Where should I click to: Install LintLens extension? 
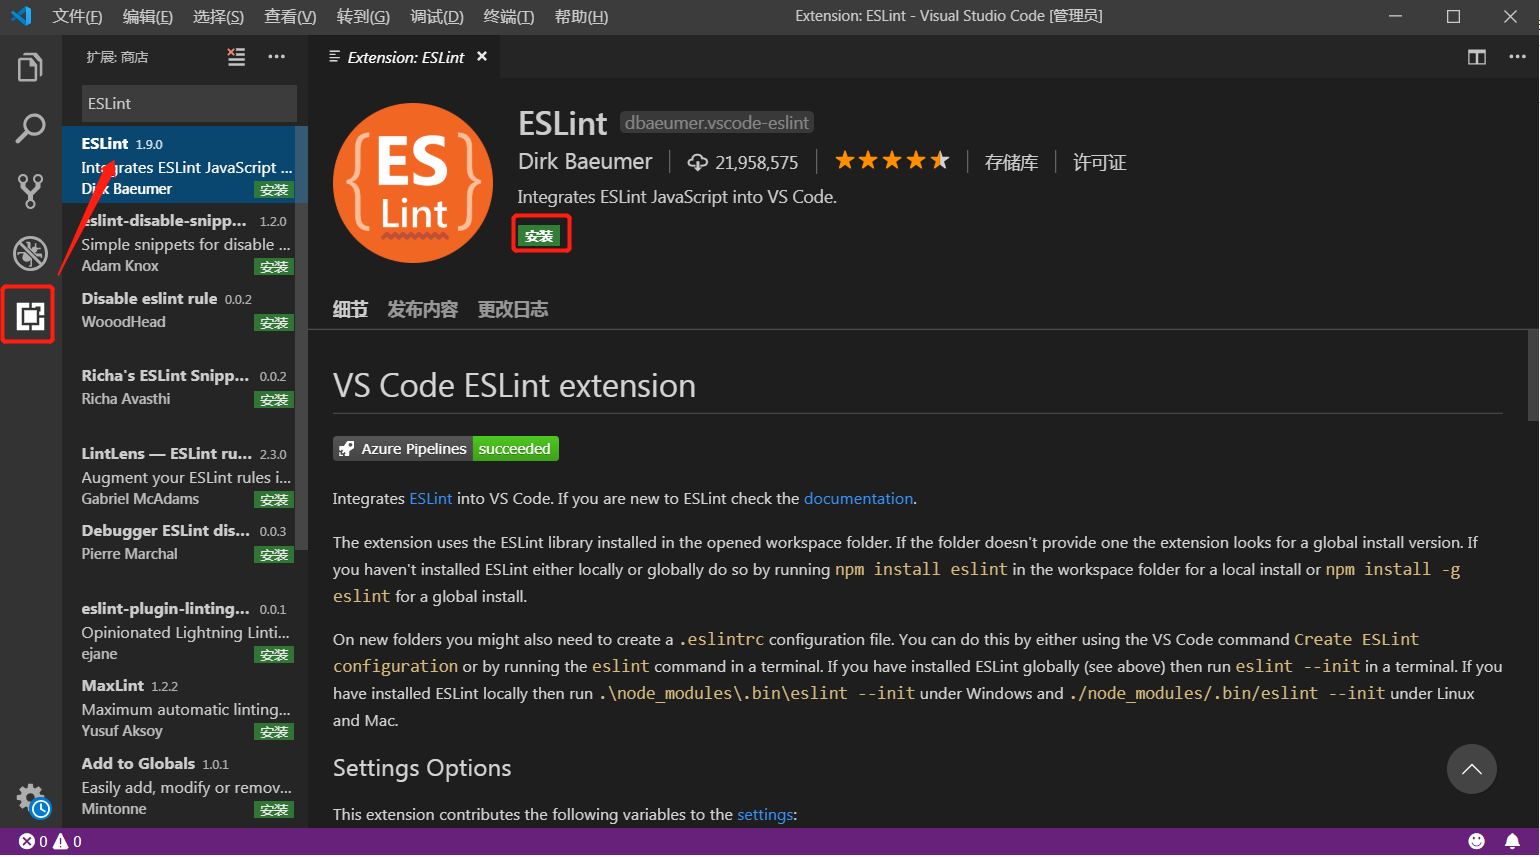tap(274, 500)
